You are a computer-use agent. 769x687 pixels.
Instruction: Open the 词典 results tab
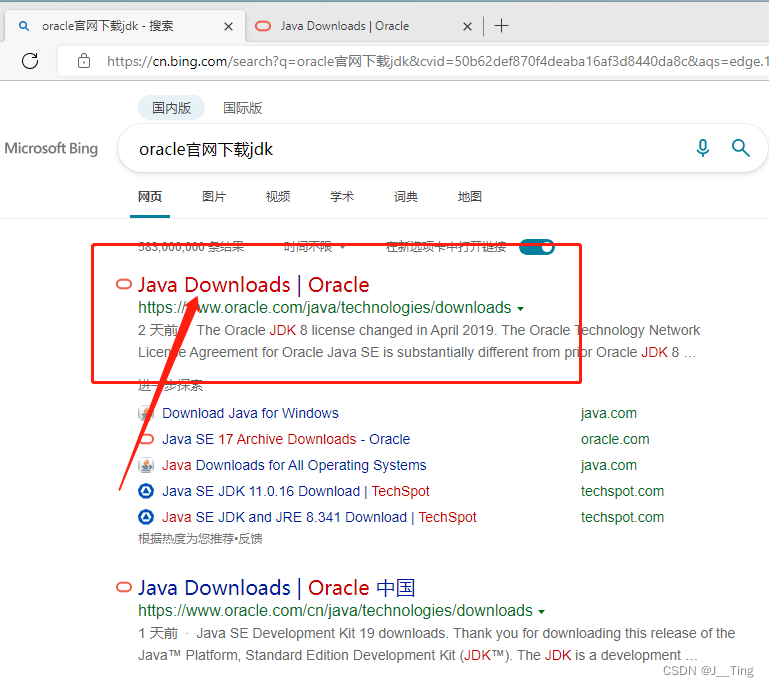[x=406, y=197]
